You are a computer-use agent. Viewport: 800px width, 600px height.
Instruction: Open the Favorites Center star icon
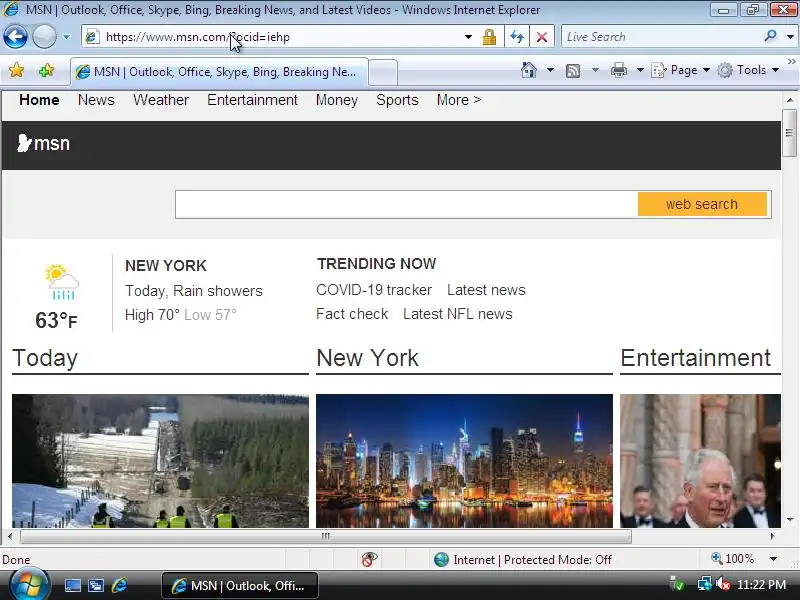pyautogui.click(x=16, y=70)
